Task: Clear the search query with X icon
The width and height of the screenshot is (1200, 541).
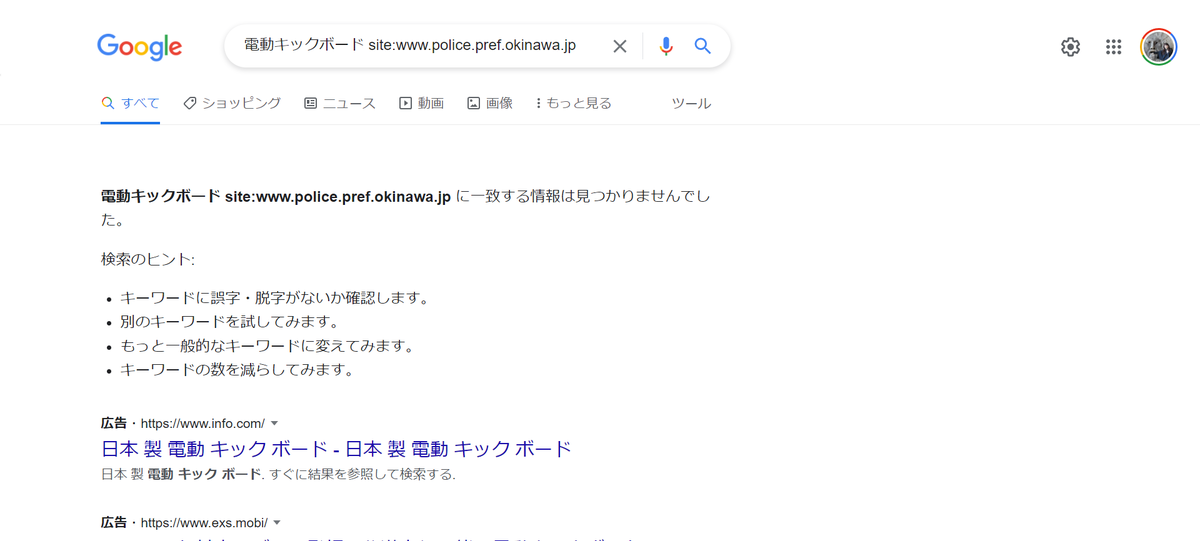Action: [620, 46]
